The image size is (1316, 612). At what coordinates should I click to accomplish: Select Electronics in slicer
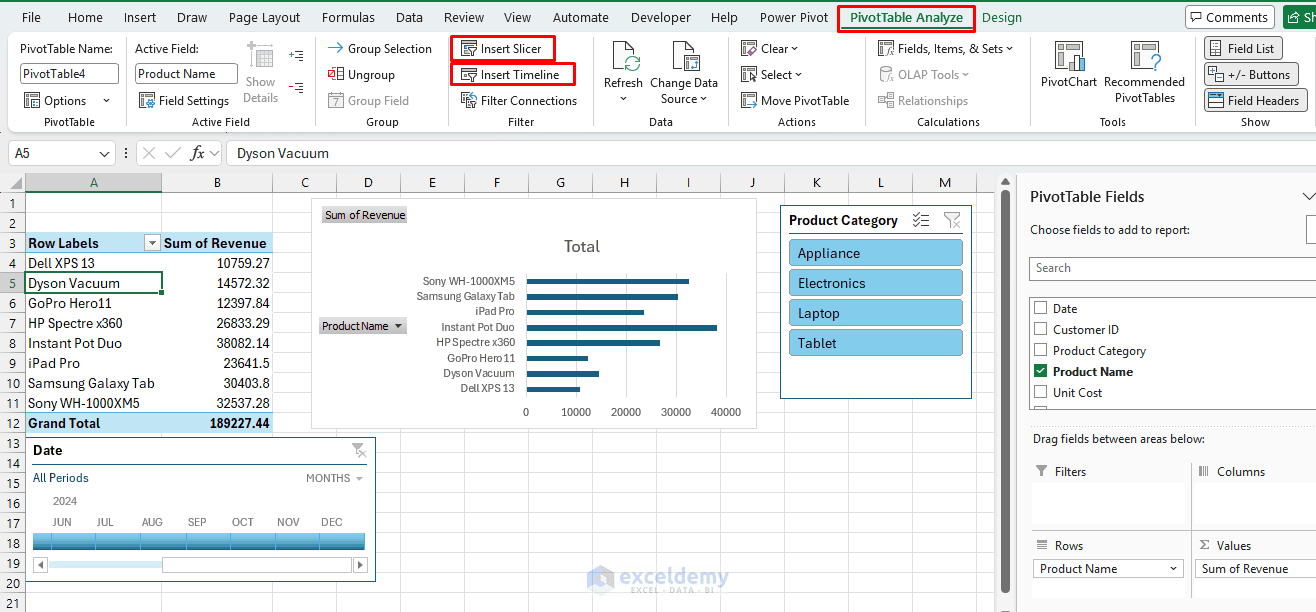(x=876, y=283)
